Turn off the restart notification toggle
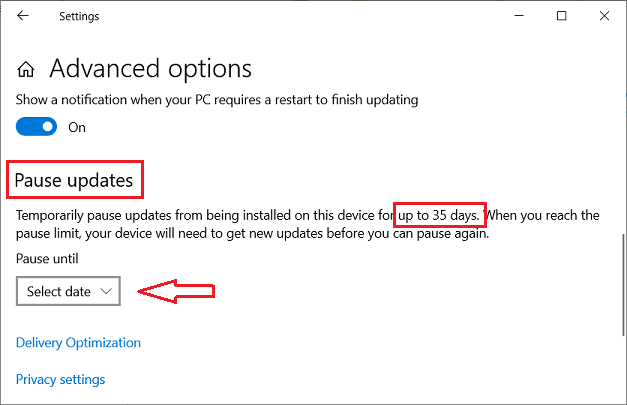The width and height of the screenshot is (627, 405). click(x=36, y=127)
